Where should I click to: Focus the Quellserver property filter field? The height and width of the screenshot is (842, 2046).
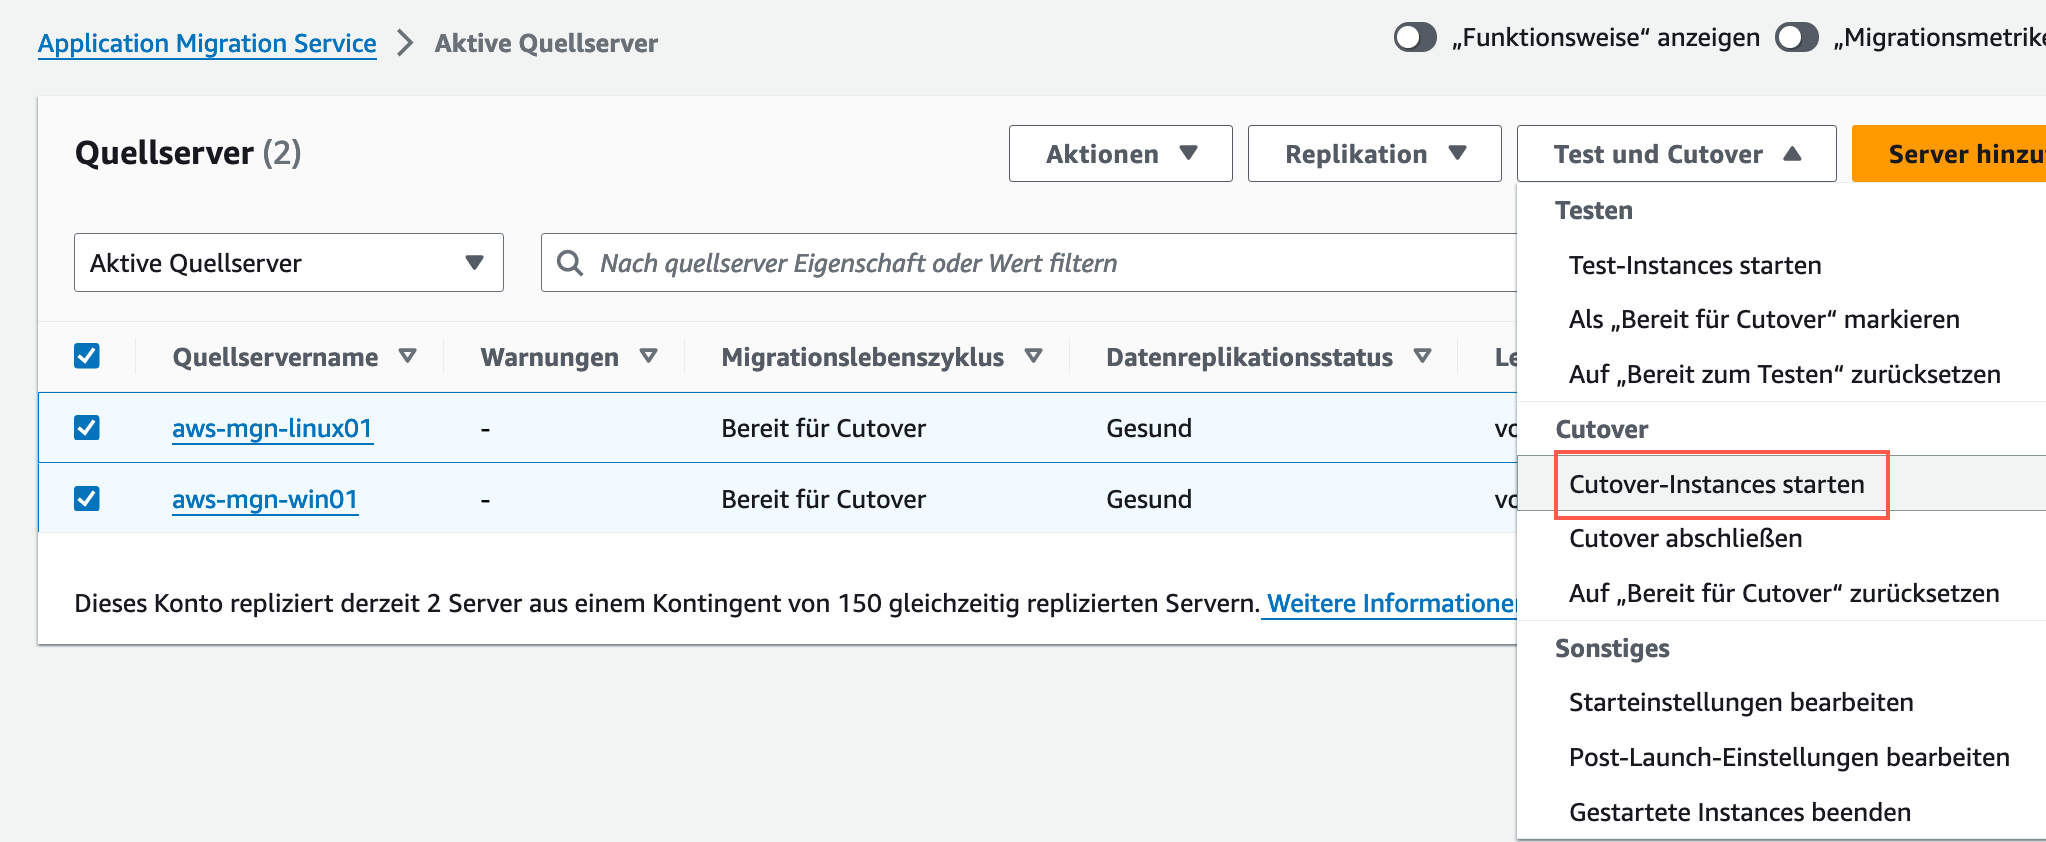click(x=1029, y=263)
